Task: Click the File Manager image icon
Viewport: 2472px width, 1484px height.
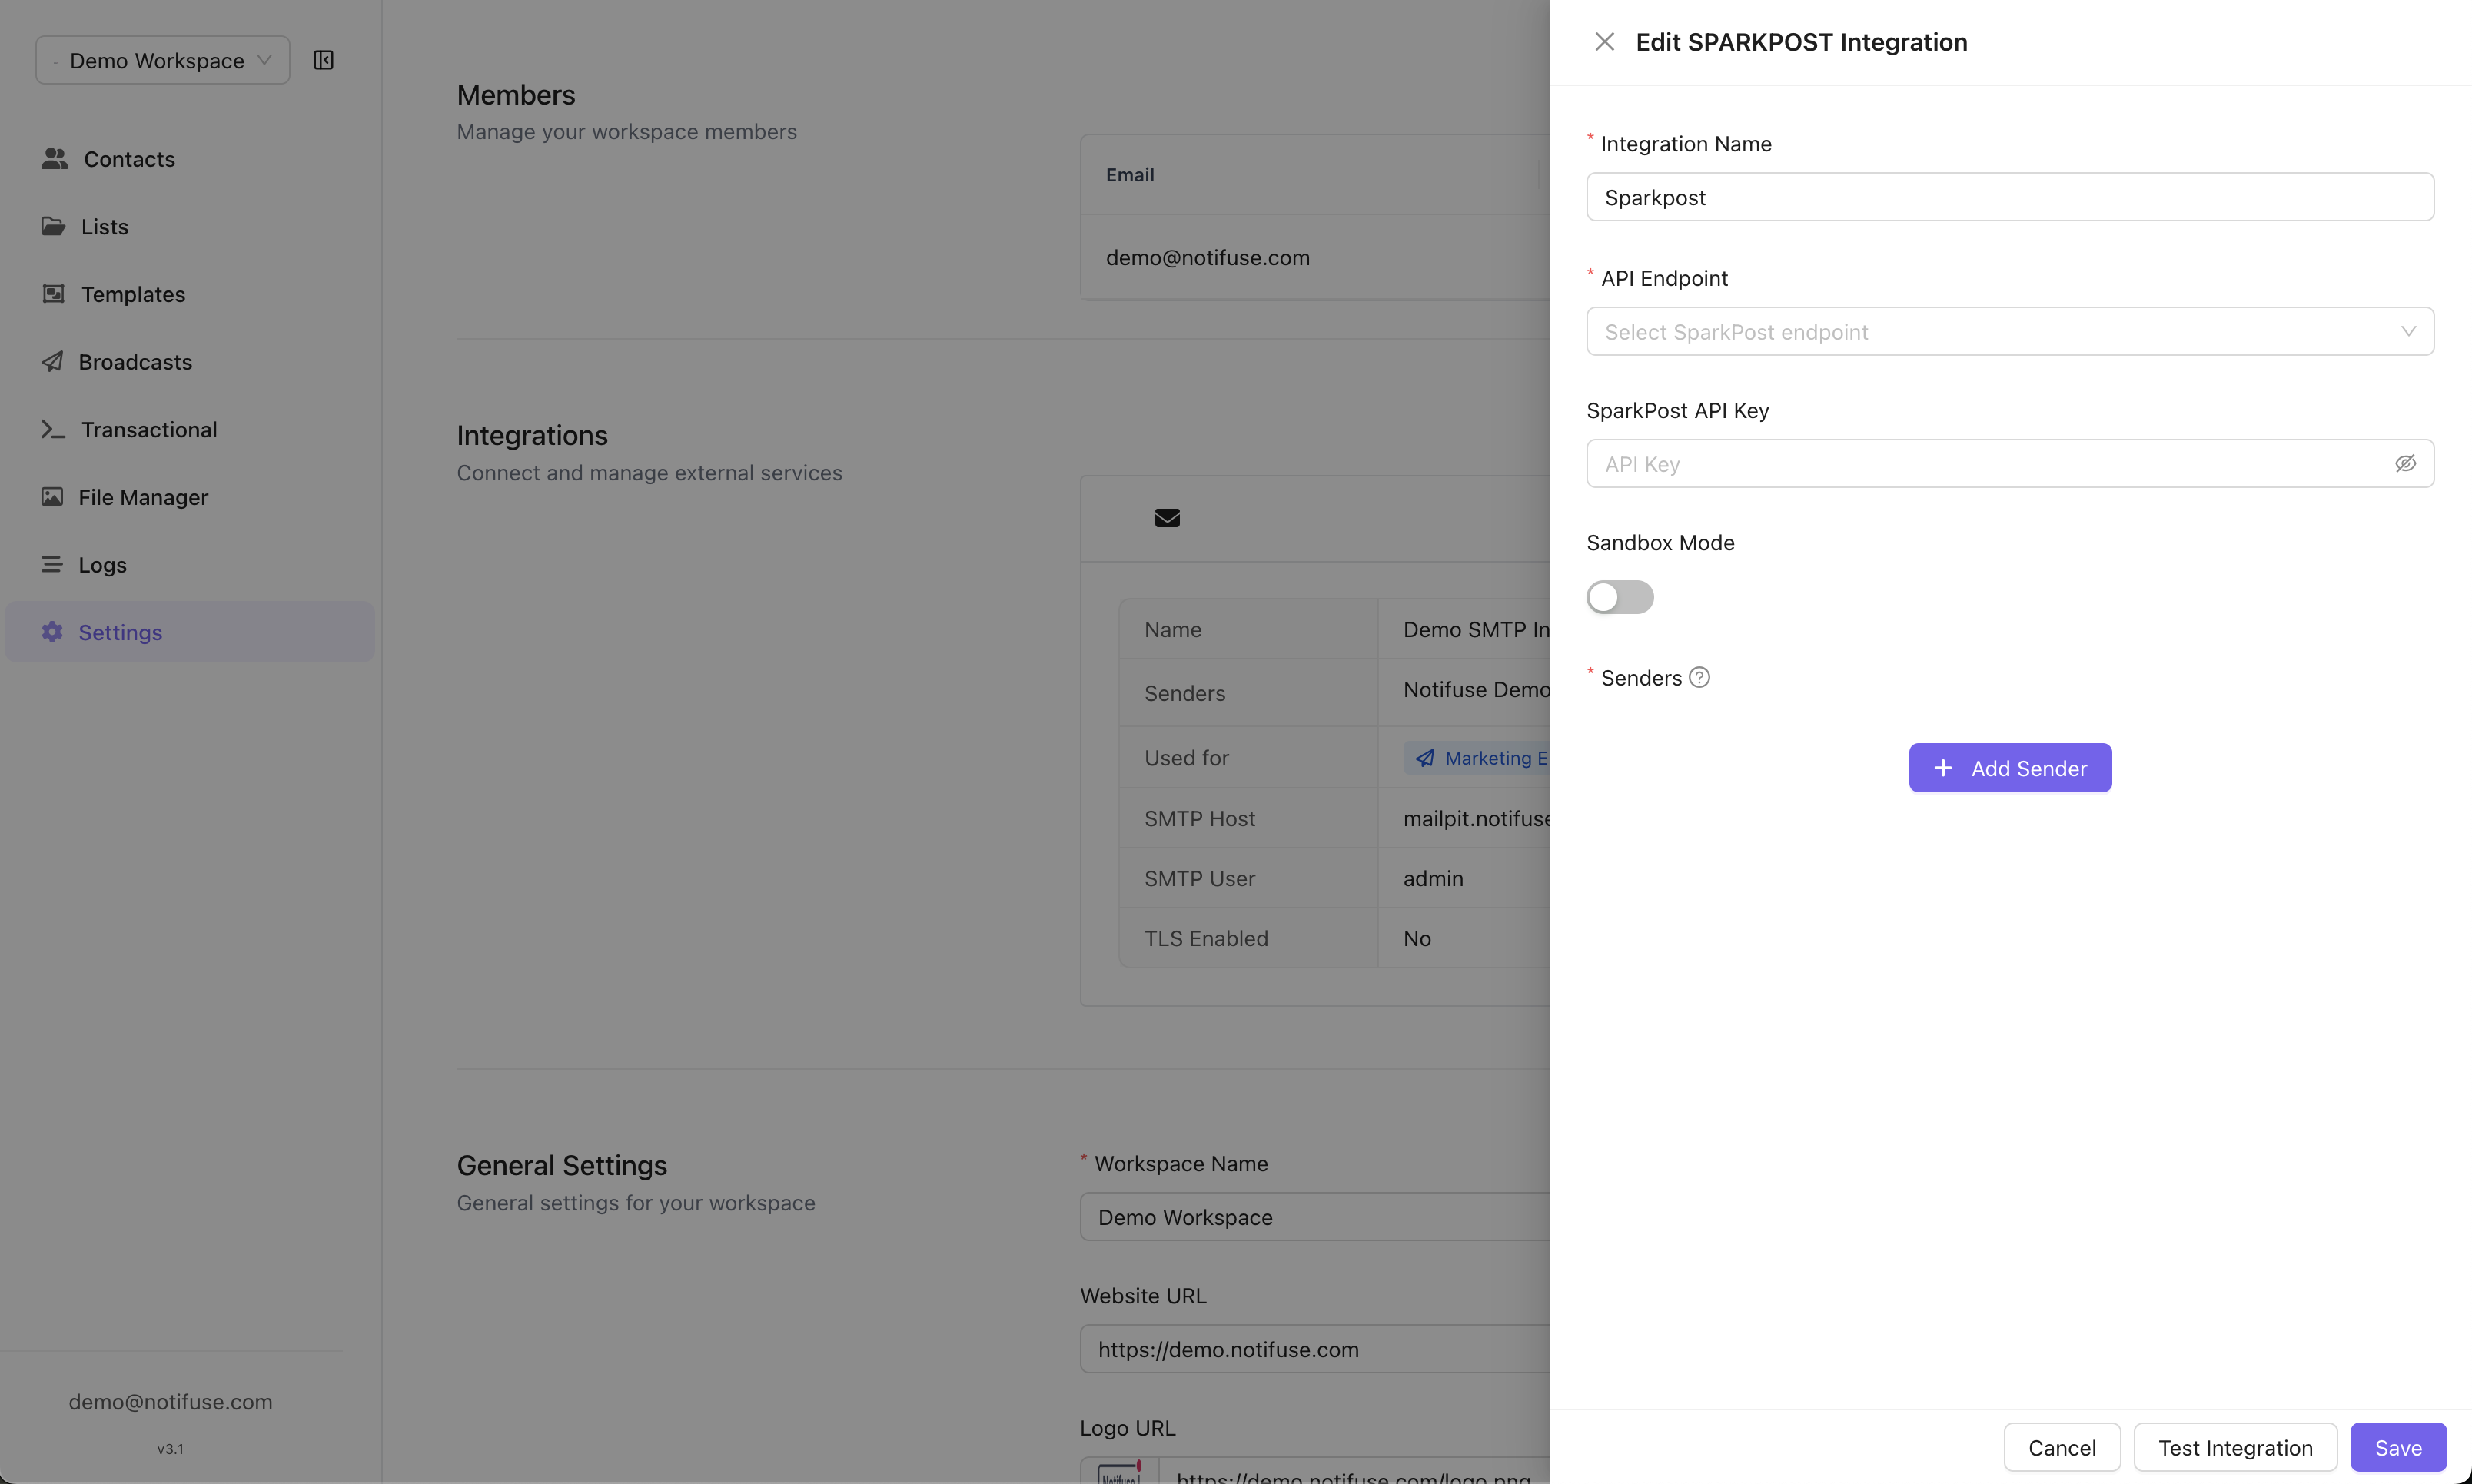Action: (52, 496)
